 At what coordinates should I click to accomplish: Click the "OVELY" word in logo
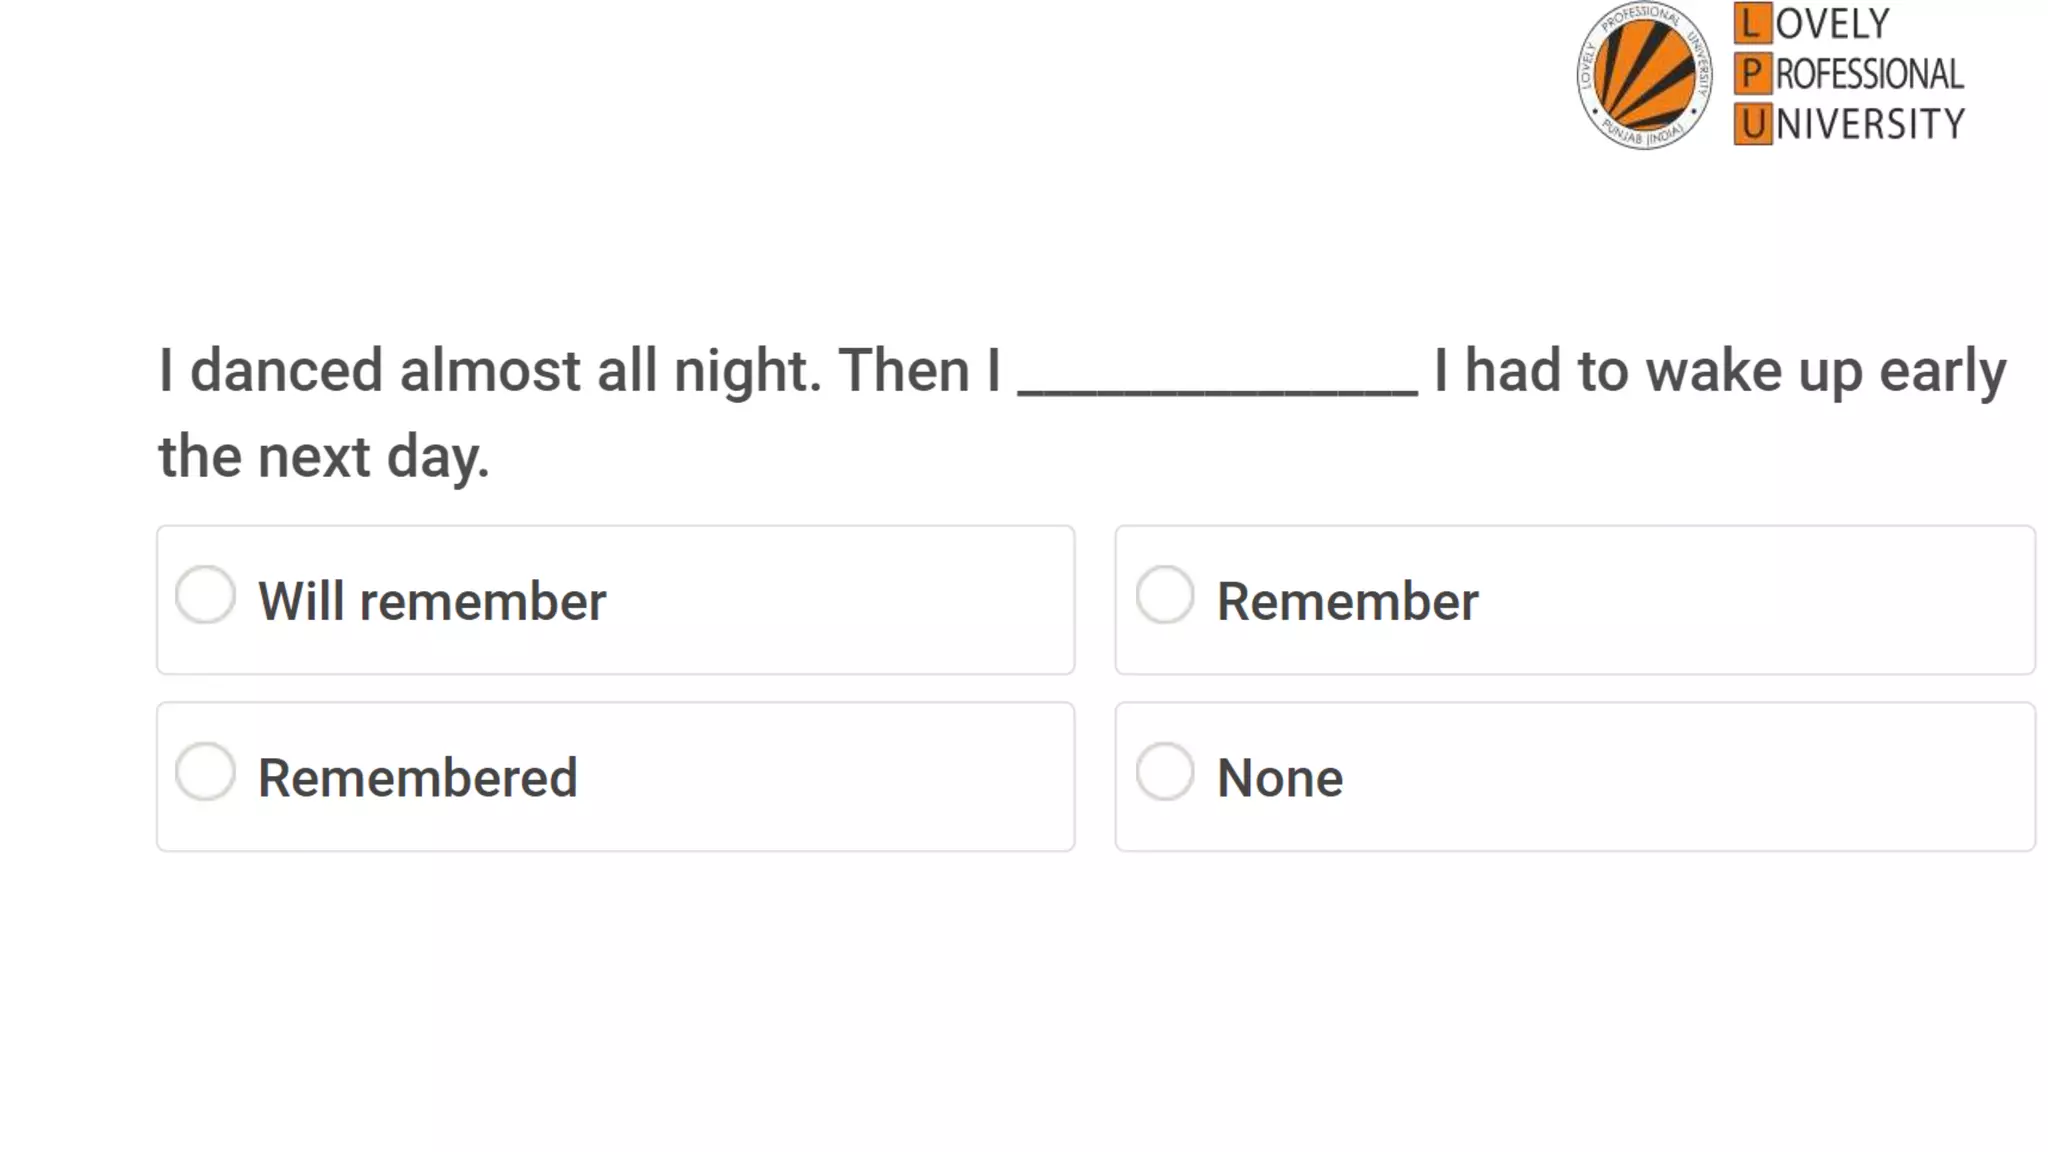point(1832,24)
